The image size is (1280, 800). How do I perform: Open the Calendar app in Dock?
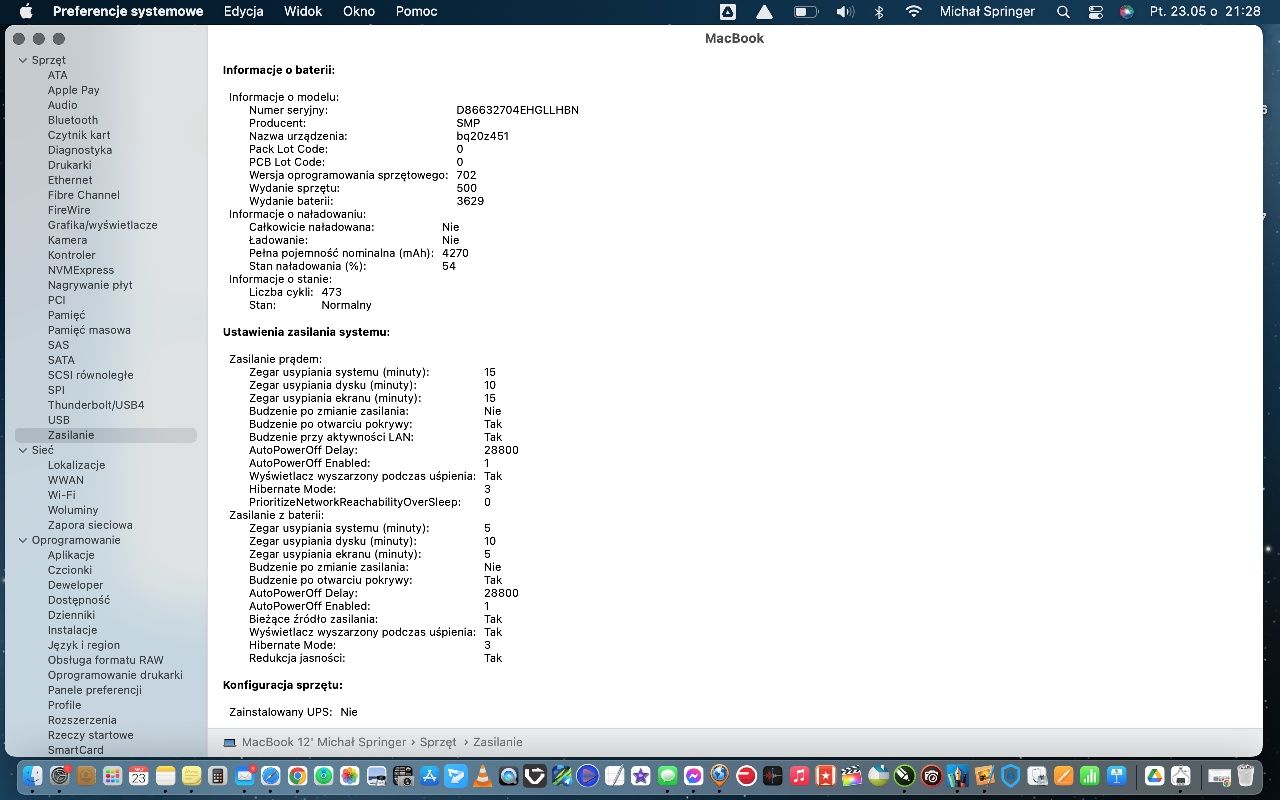tap(138, 776)
